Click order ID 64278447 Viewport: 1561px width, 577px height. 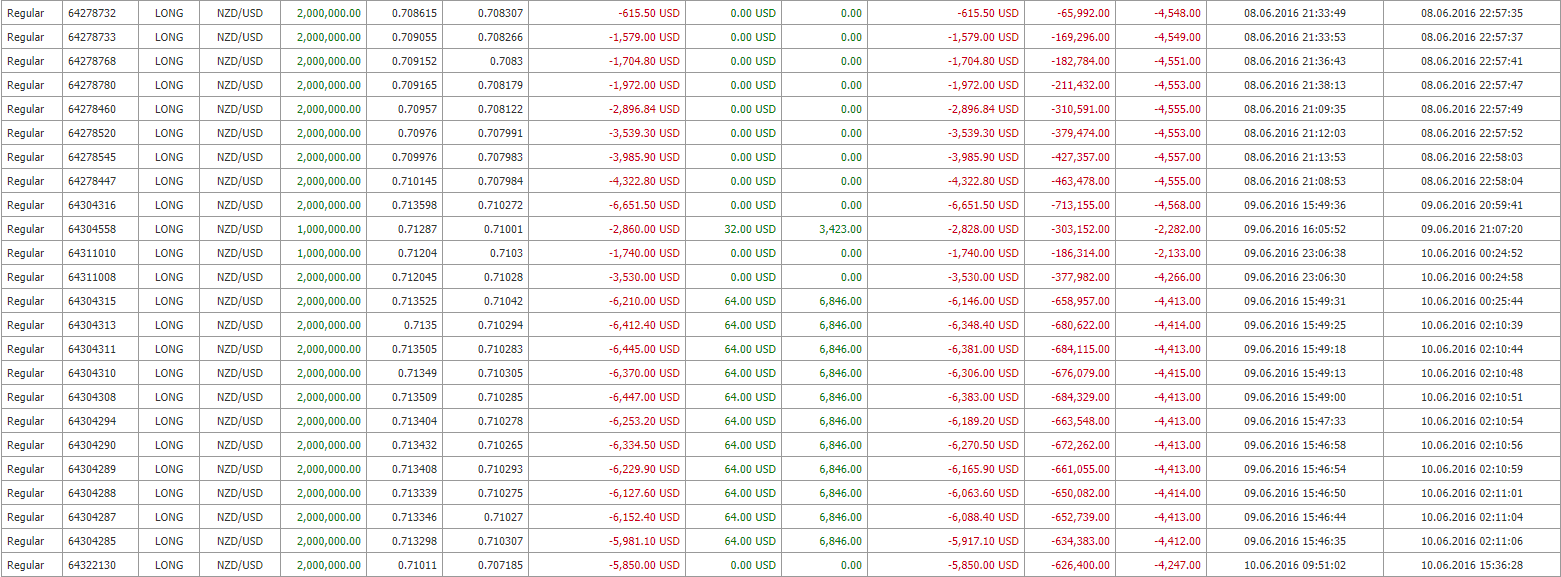92,181
